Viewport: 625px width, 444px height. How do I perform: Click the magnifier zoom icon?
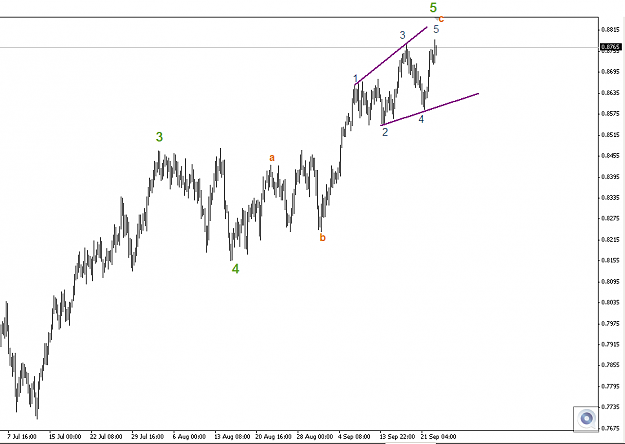click(x=586, y=418)
